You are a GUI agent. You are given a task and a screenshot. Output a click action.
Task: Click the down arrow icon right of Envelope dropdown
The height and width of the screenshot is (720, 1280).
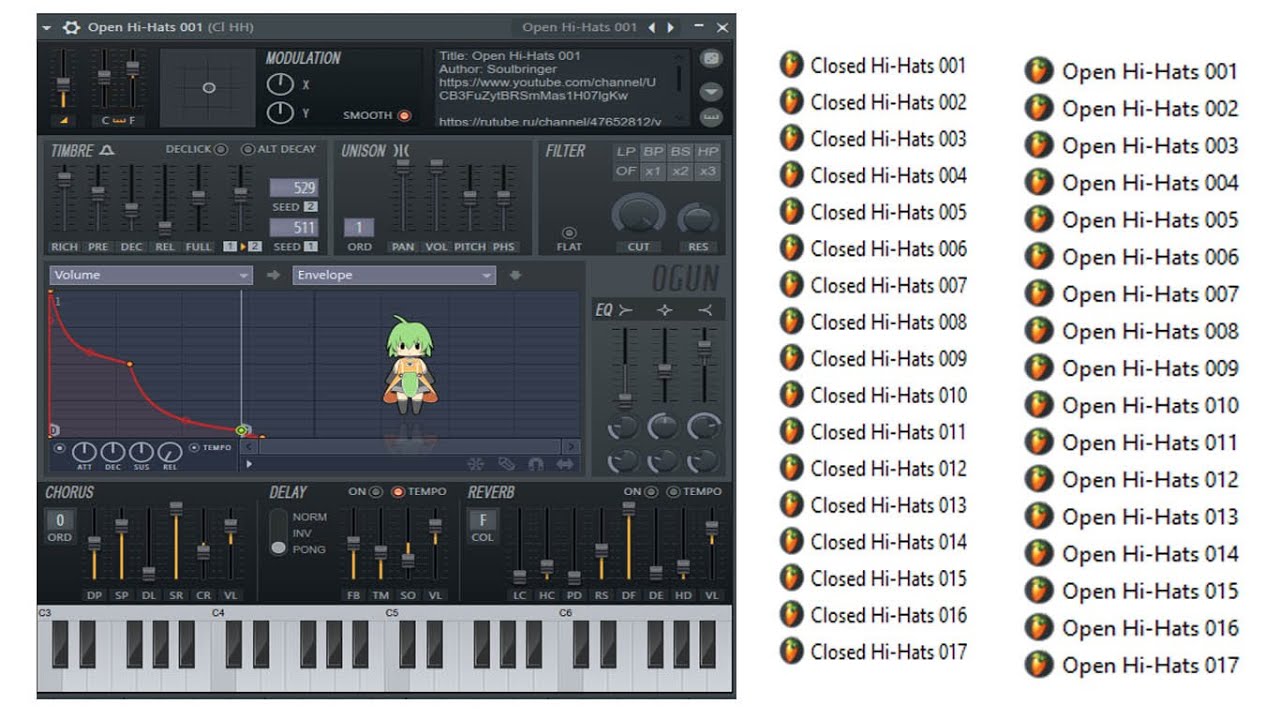pyautogui.click(x=515, y=275)
